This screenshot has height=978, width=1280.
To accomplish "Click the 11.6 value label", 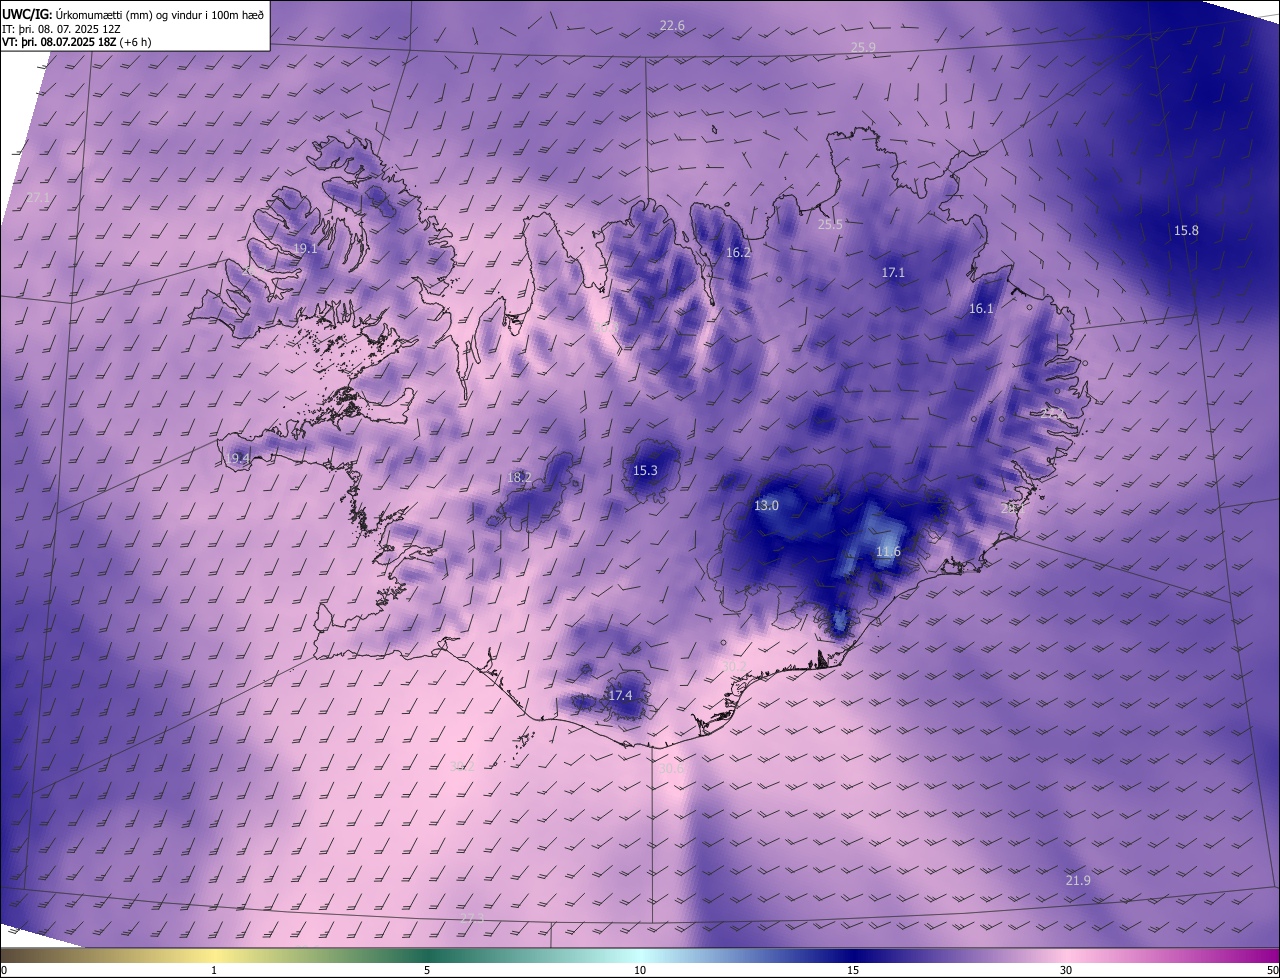I will [888, 552].
